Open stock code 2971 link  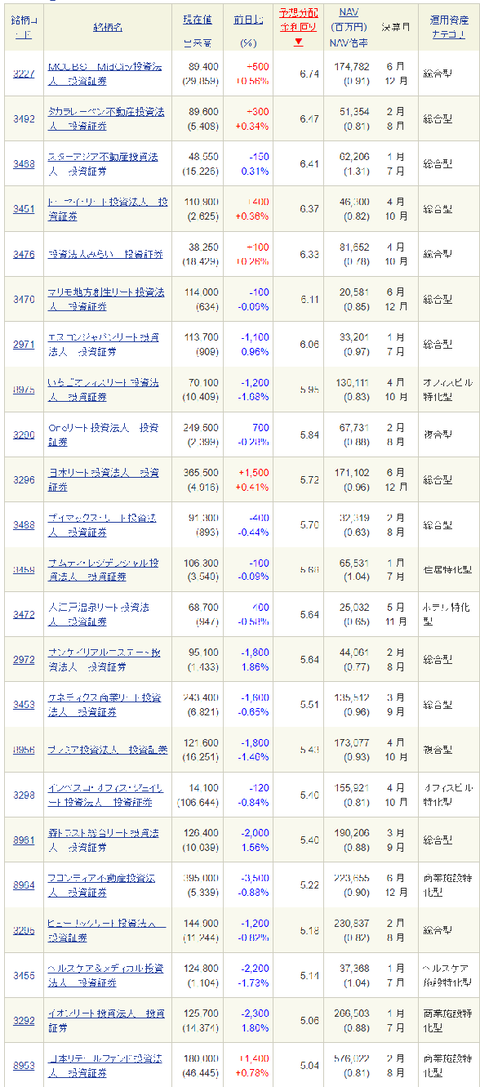[x=22, y=345]
